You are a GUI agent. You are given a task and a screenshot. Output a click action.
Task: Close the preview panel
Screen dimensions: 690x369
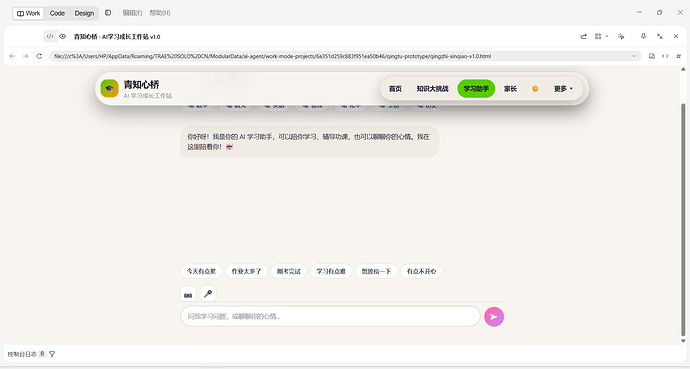click(x=676, y=37)
